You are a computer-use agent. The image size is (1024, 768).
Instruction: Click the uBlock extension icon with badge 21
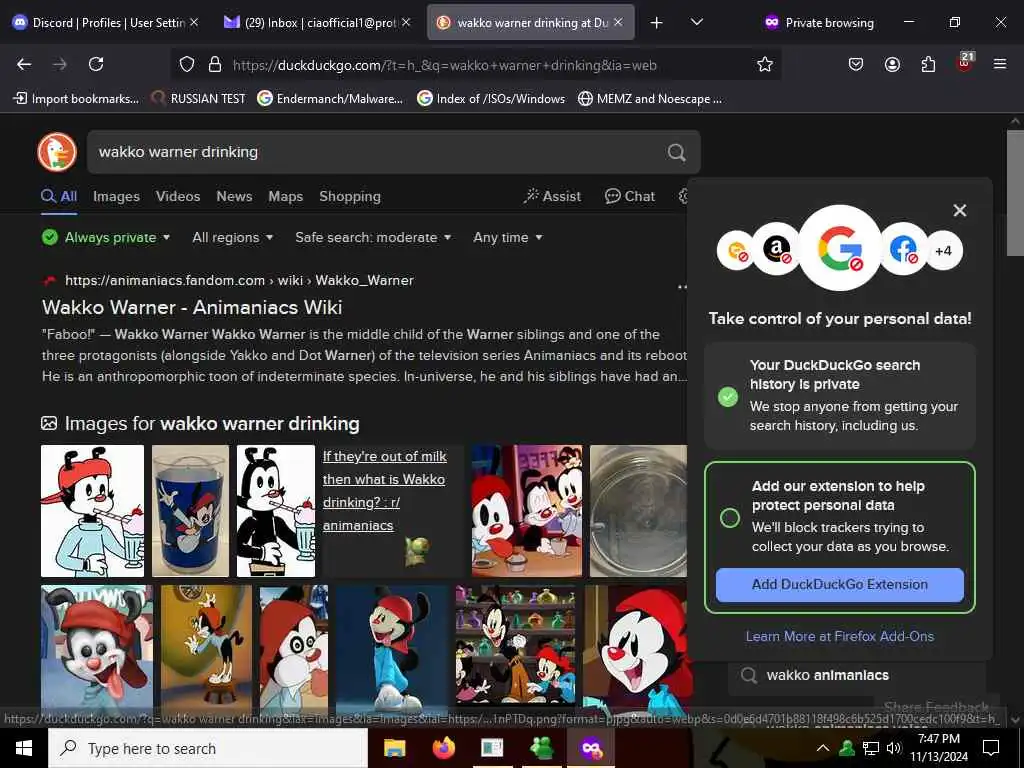pyautogui.click(x=965, y=63)
